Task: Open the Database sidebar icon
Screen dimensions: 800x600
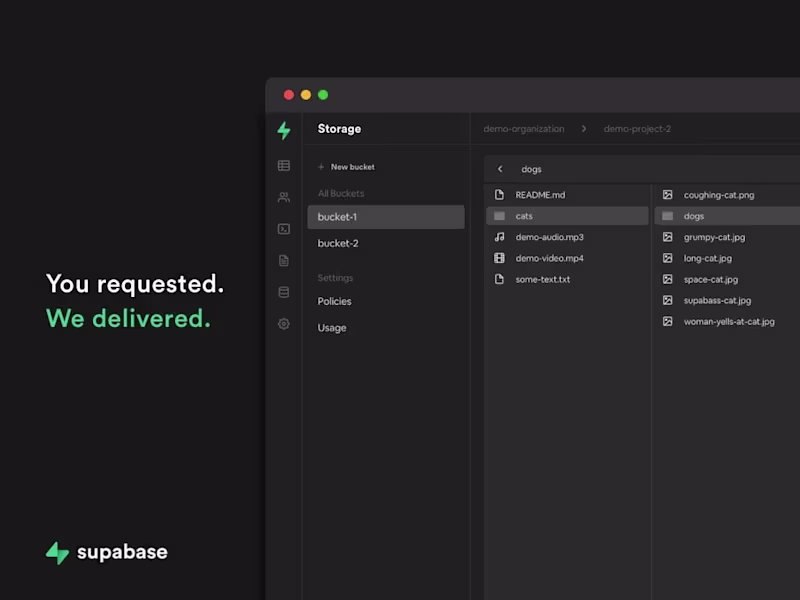Action: [284, 292]
